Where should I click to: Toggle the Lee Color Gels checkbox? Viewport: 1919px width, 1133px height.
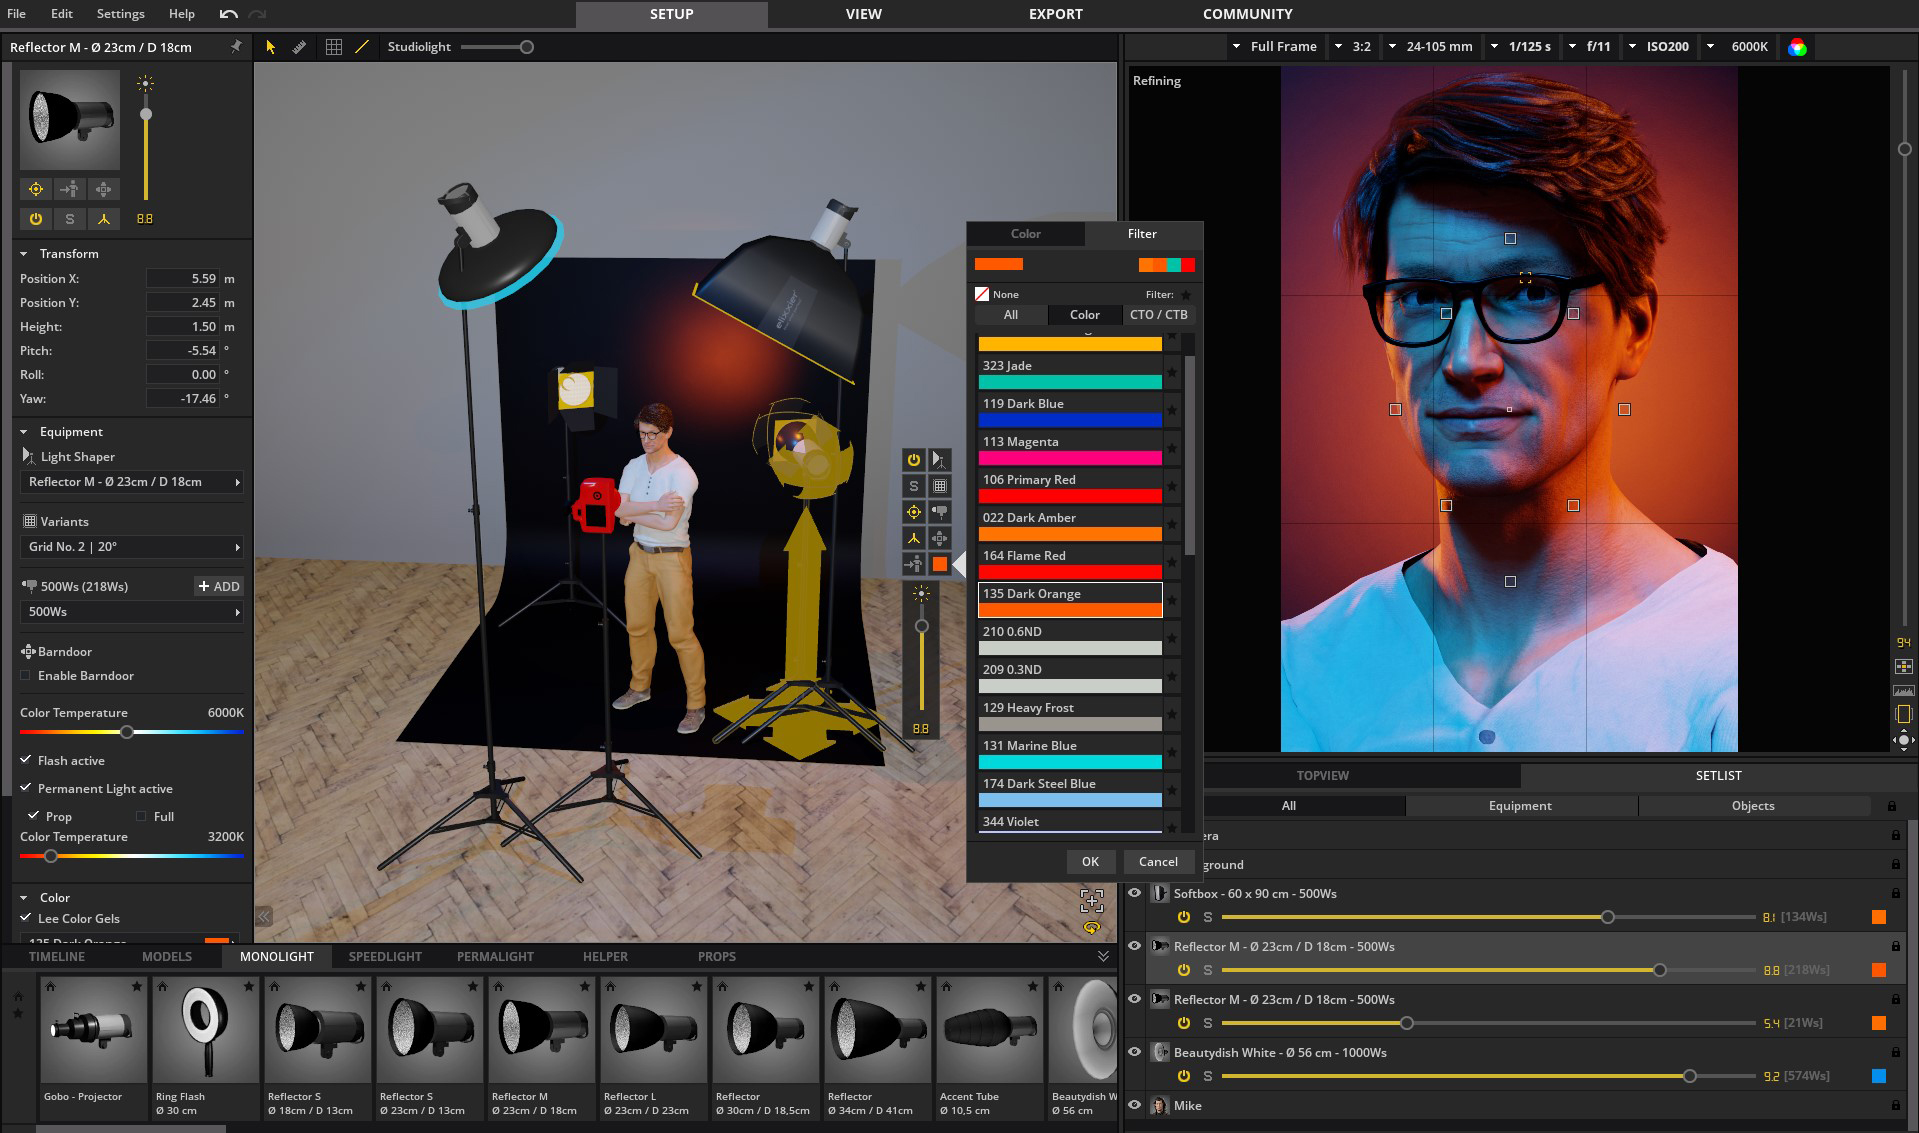26,918
